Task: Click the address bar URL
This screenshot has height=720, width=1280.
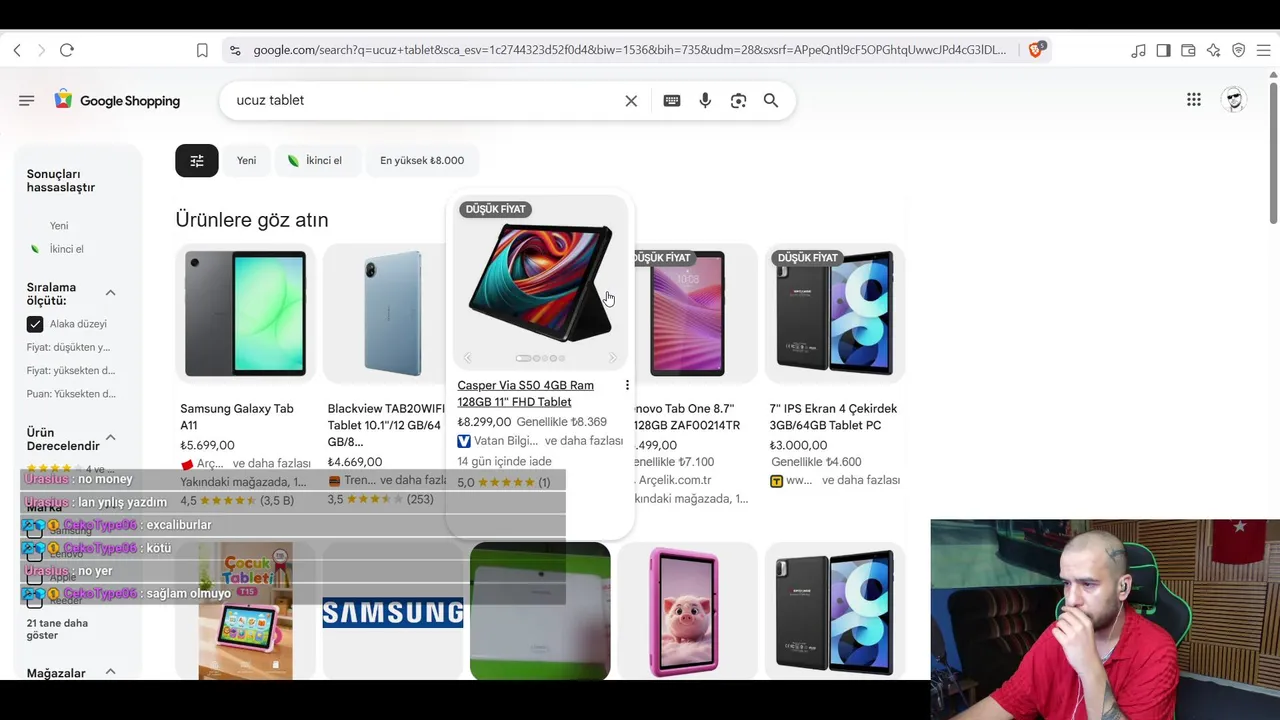Action: point(630,50)
